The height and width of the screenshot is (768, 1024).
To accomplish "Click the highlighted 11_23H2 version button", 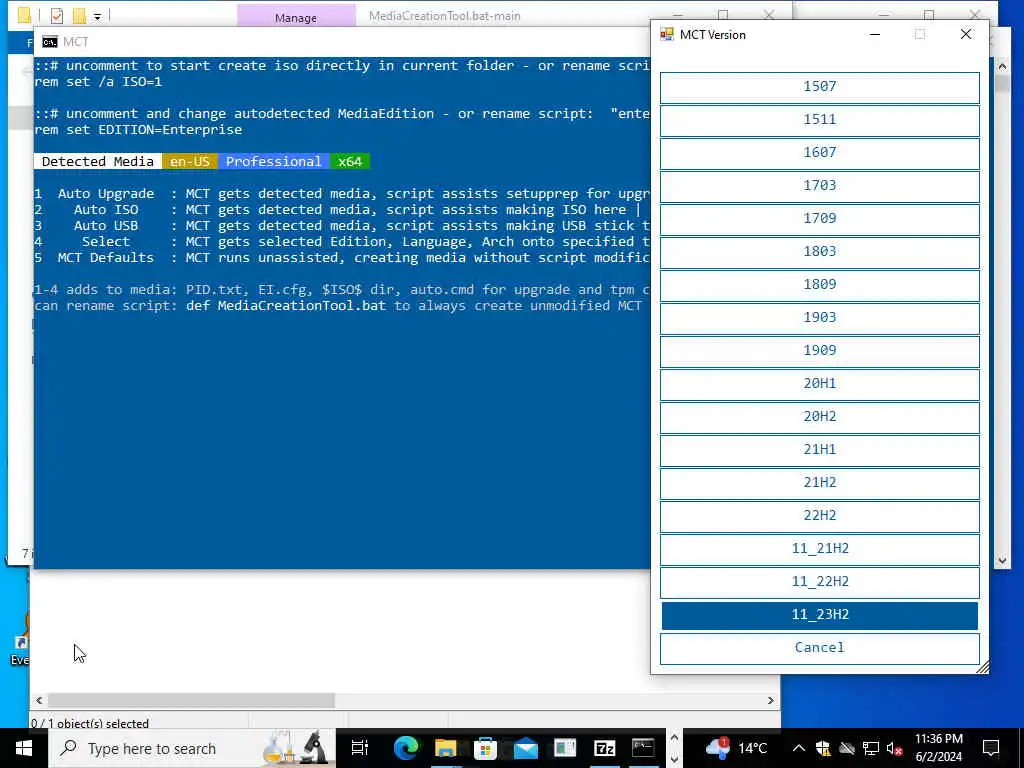I will tap(820, 615).
